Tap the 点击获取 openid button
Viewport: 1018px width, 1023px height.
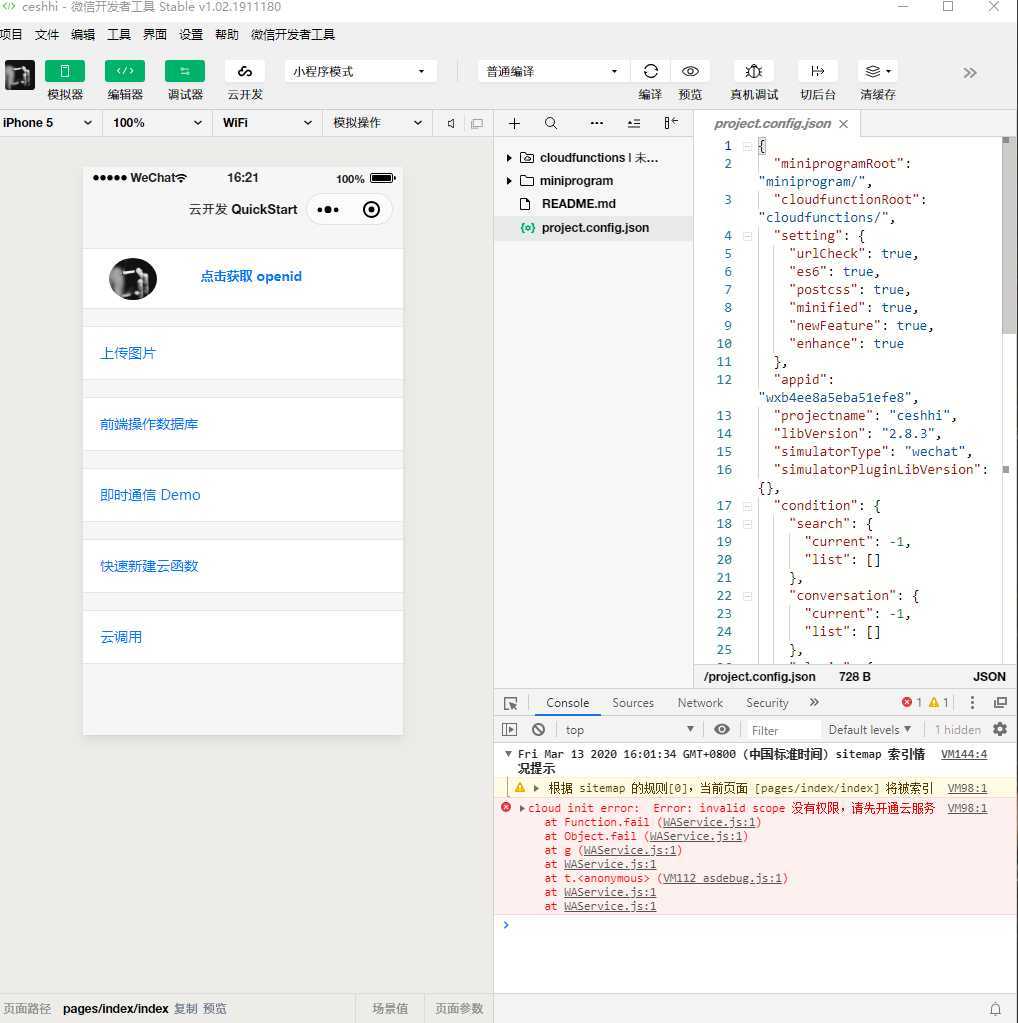[251, 277]
